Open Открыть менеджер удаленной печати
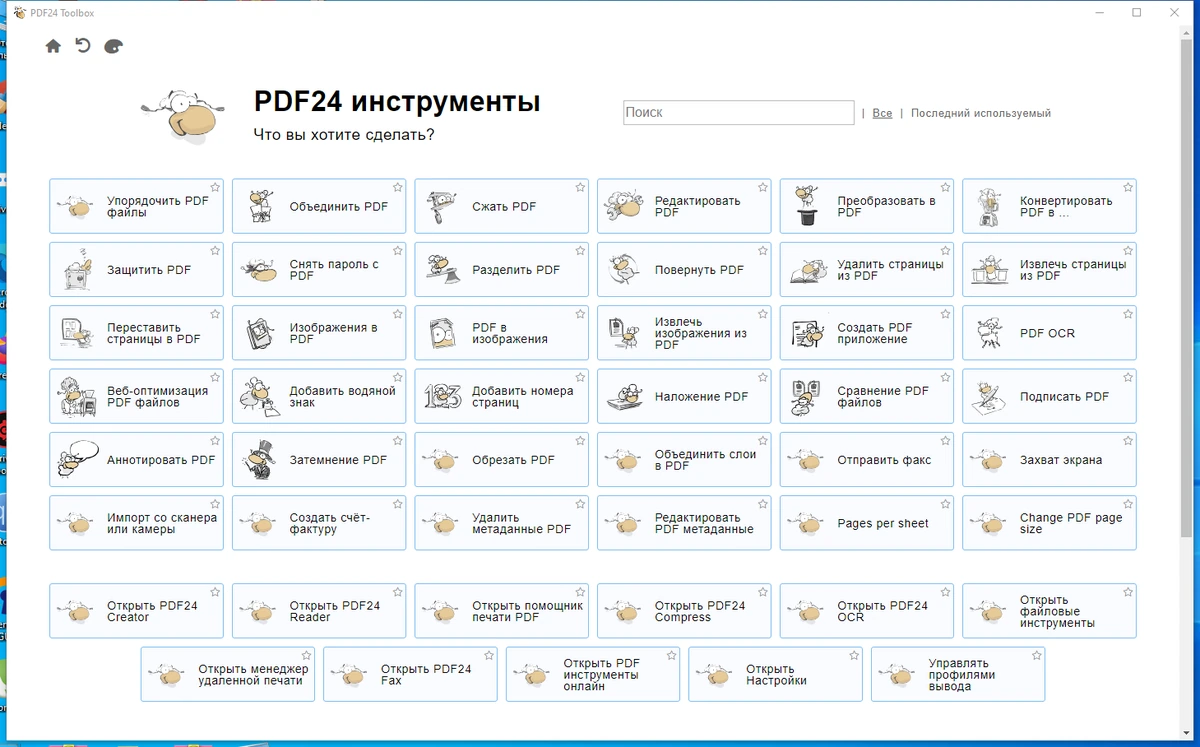The width and height of the screenshot is (1200, 747). pos(228,675)
